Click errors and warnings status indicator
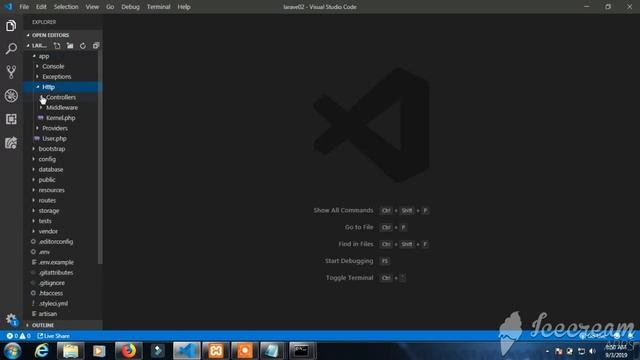This screenshot has height=360, width=640. (18, 336)
